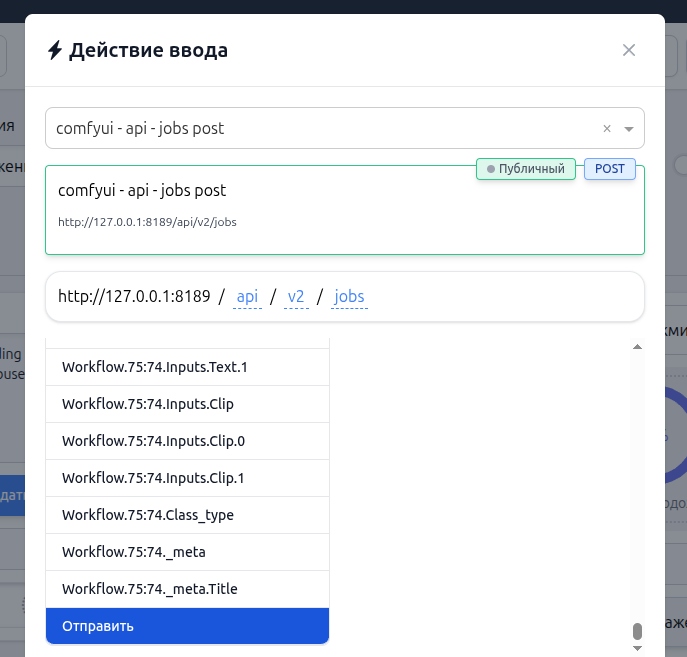Select Workflow.75:74.Inputs.Clip row
Image resolution: width=687 pixels, height=657 pixels.
click(x=188, y=404)
